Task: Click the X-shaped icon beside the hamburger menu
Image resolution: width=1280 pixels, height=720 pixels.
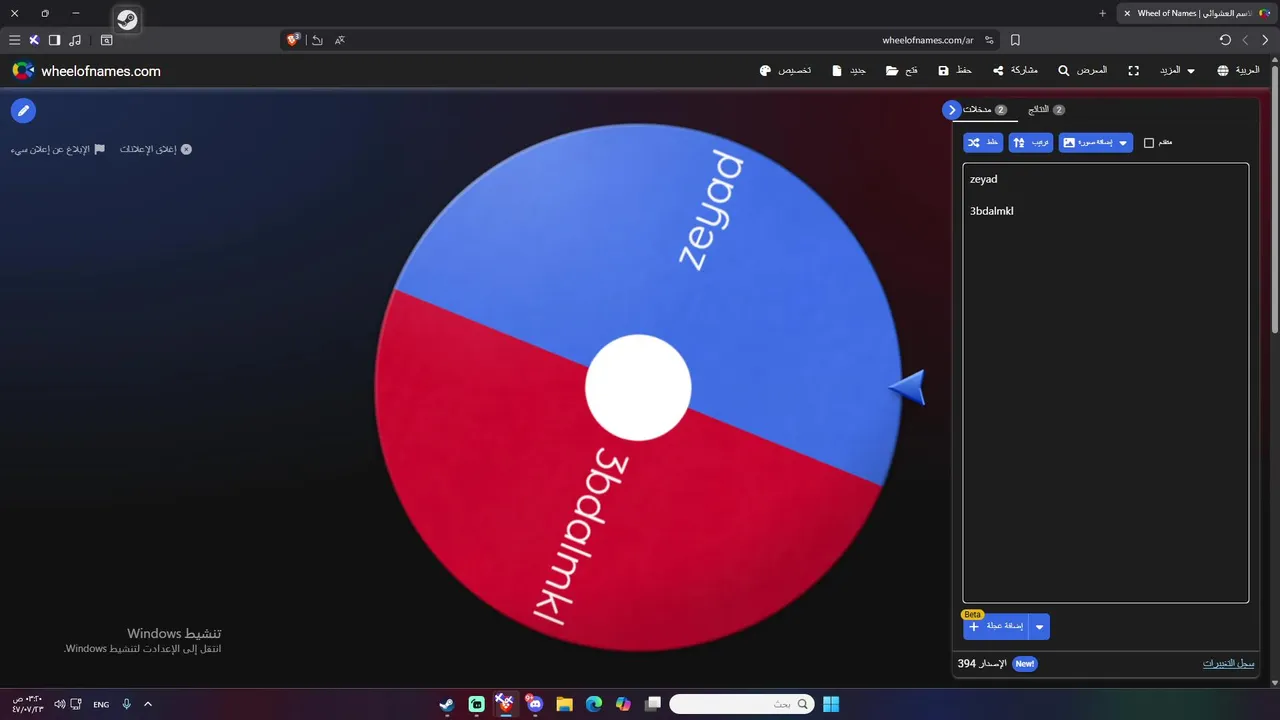Action: 34,40
